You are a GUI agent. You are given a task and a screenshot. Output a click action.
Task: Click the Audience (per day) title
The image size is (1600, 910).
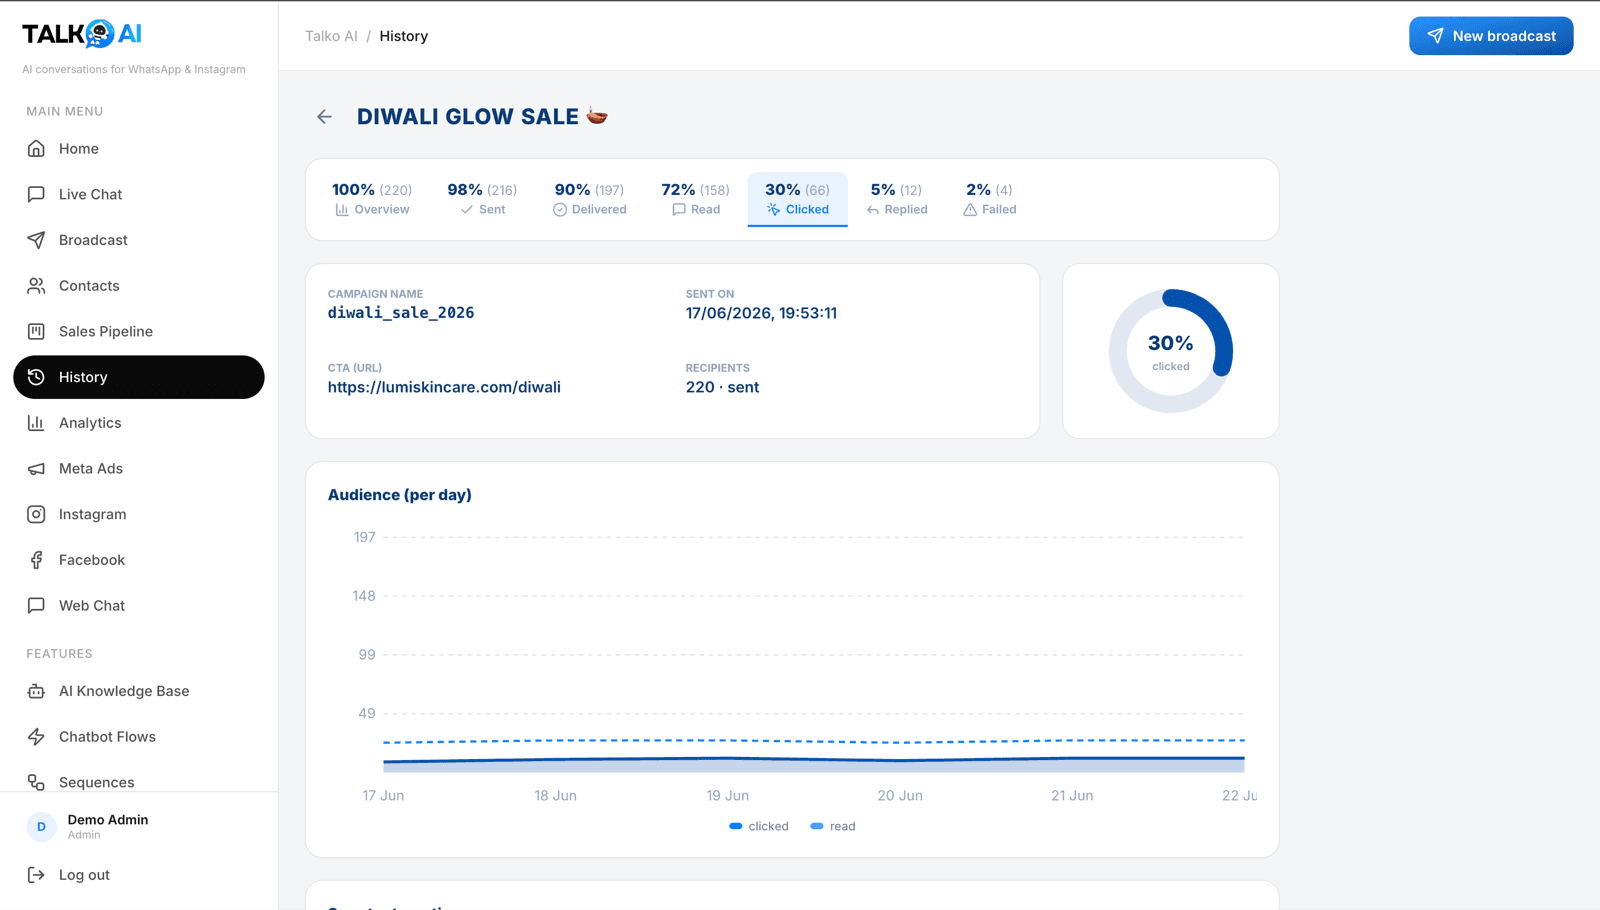coord(400,495)
